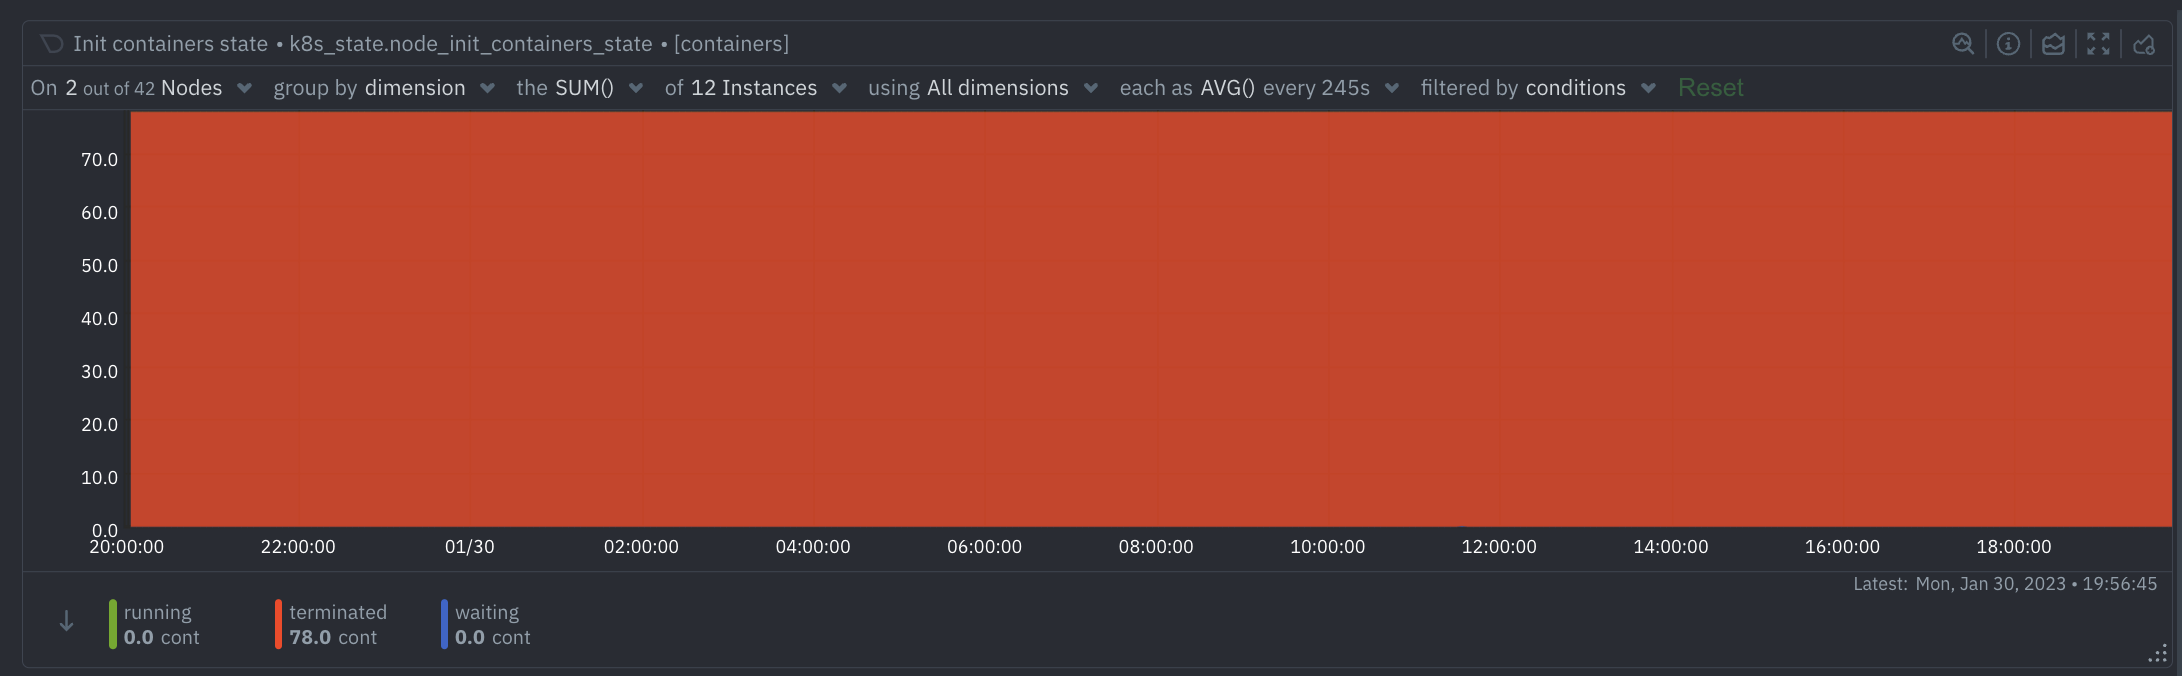Click the Latest timestamp Mon, Jan 30, 2023
Viewport: 2182px width, 676px height.
(x=2005, y=584)
